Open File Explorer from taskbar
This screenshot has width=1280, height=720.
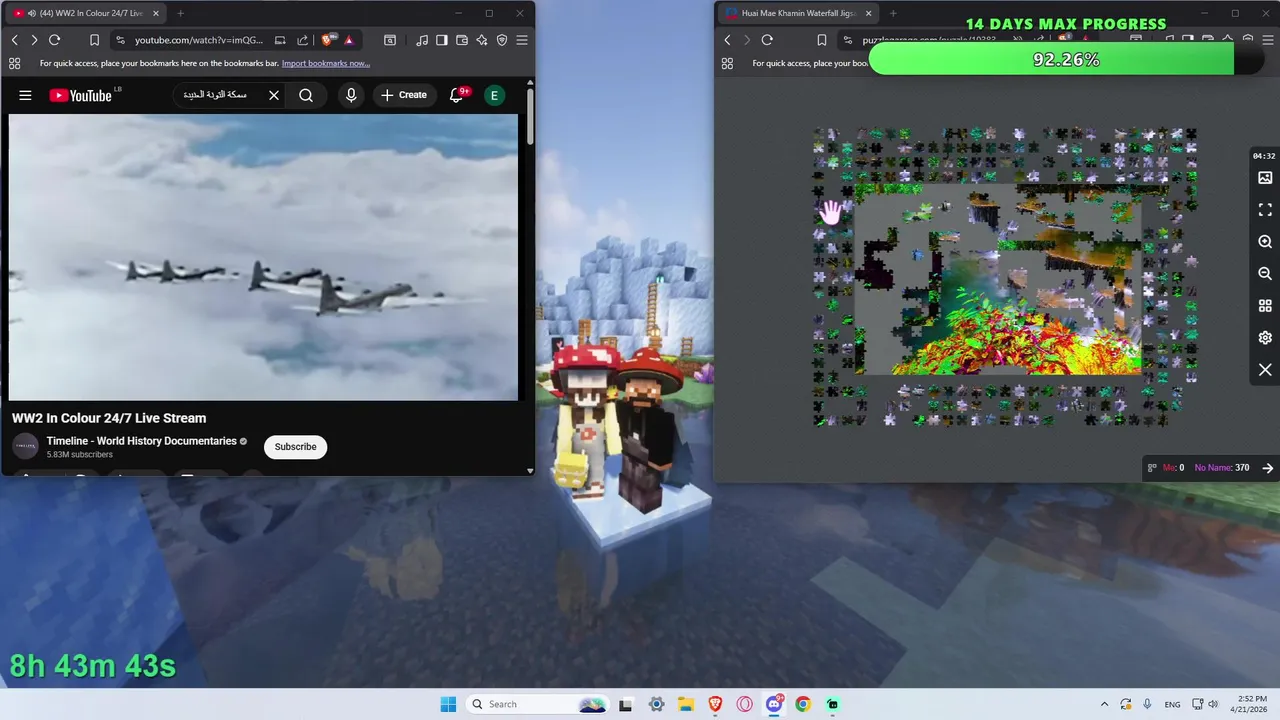[x=686, y=704]
